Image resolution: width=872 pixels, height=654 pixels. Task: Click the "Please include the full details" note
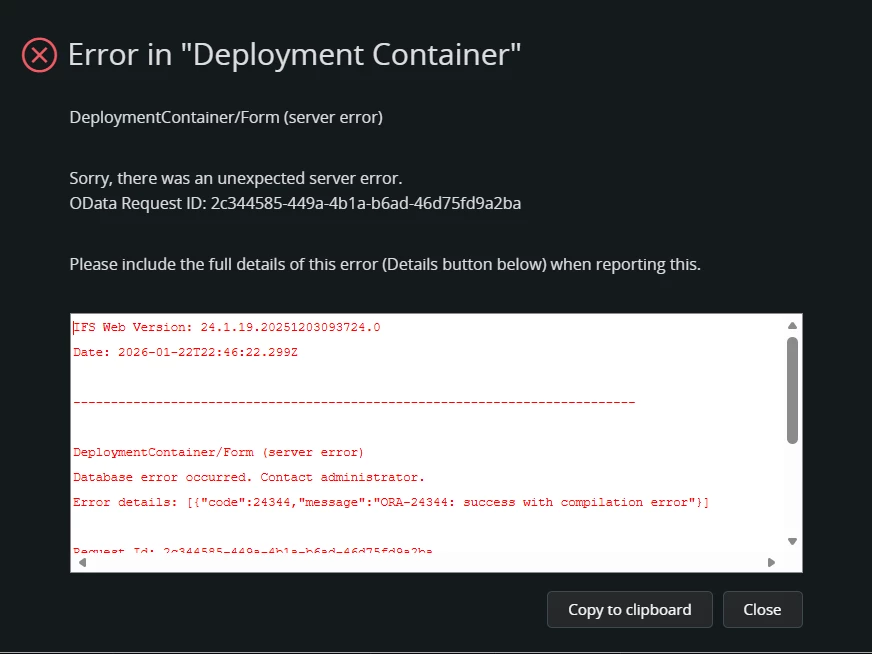(x=385, y=265)
